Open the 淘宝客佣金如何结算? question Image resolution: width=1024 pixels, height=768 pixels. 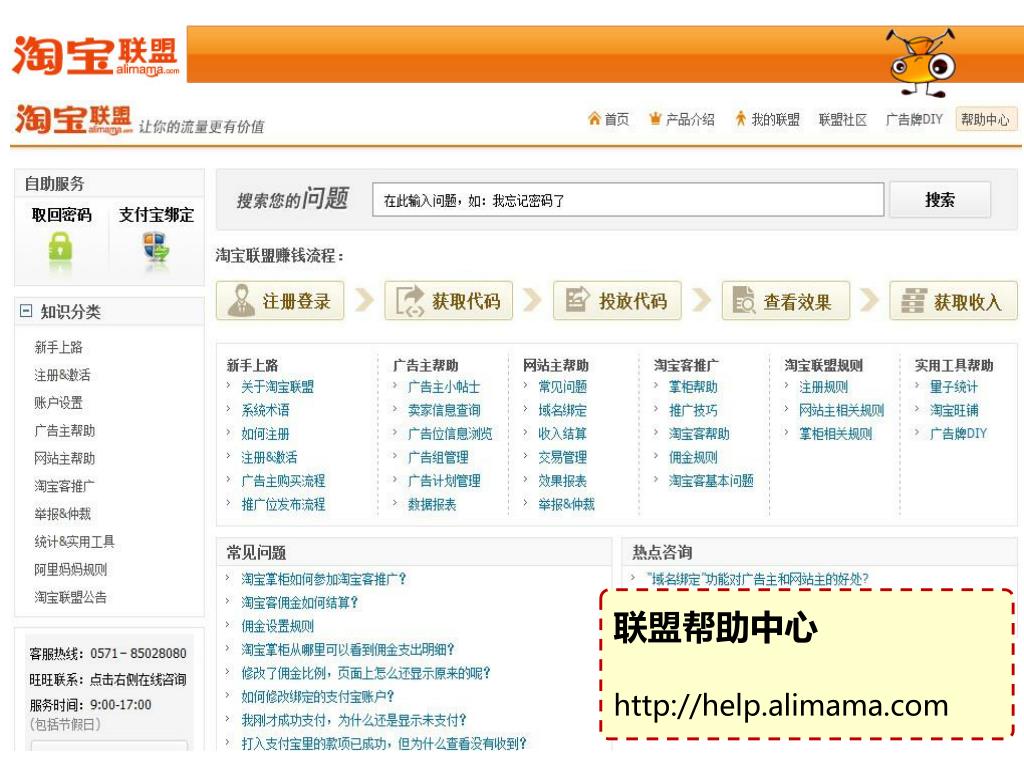(x=300, y=602)
